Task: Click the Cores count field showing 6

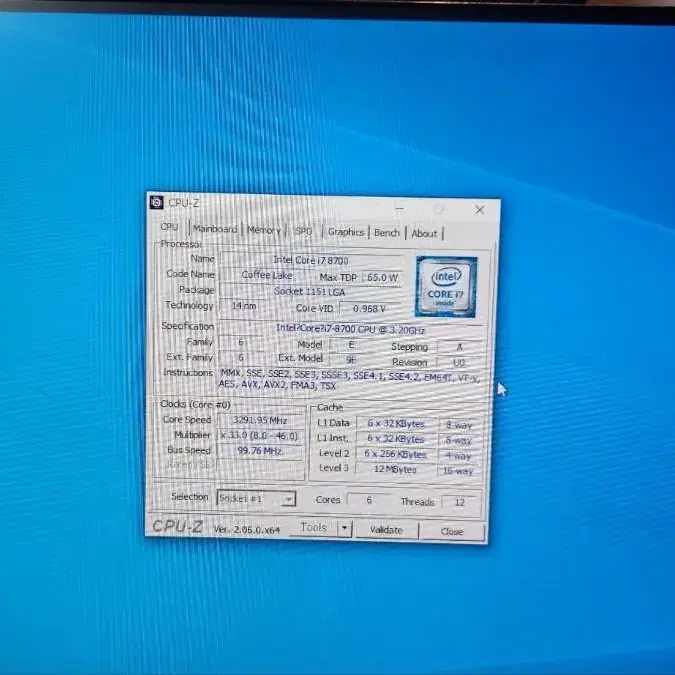Action: (x=369, y=500)
